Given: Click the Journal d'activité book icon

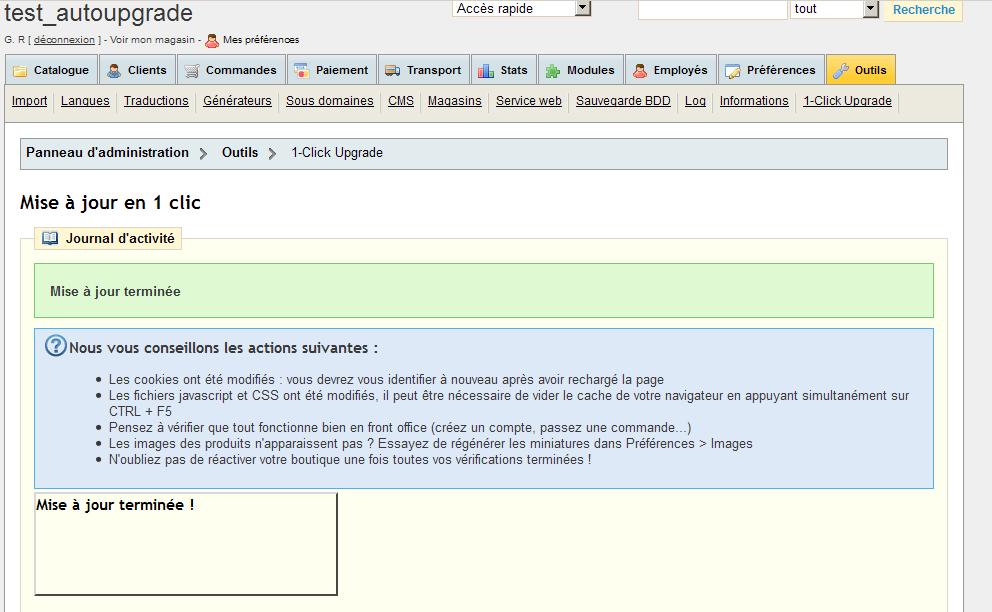Looking at the screenshot, I should (49, 239).
